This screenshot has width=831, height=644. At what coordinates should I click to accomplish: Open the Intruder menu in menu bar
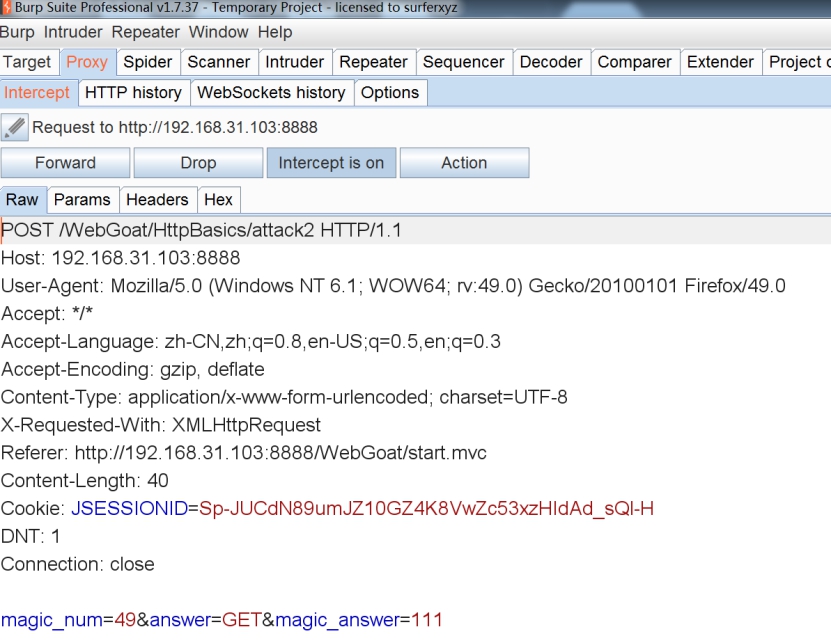pyautogui.click(x=73, y=32)
